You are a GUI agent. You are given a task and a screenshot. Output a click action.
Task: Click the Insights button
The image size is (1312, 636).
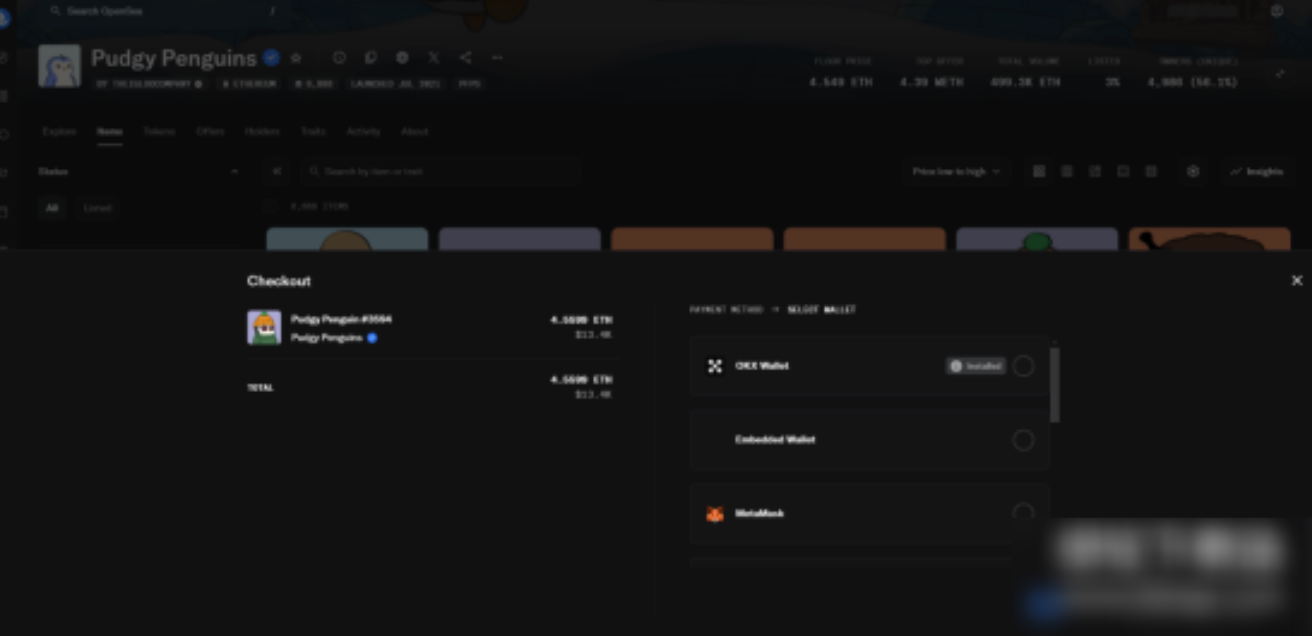pos(1257,172)
